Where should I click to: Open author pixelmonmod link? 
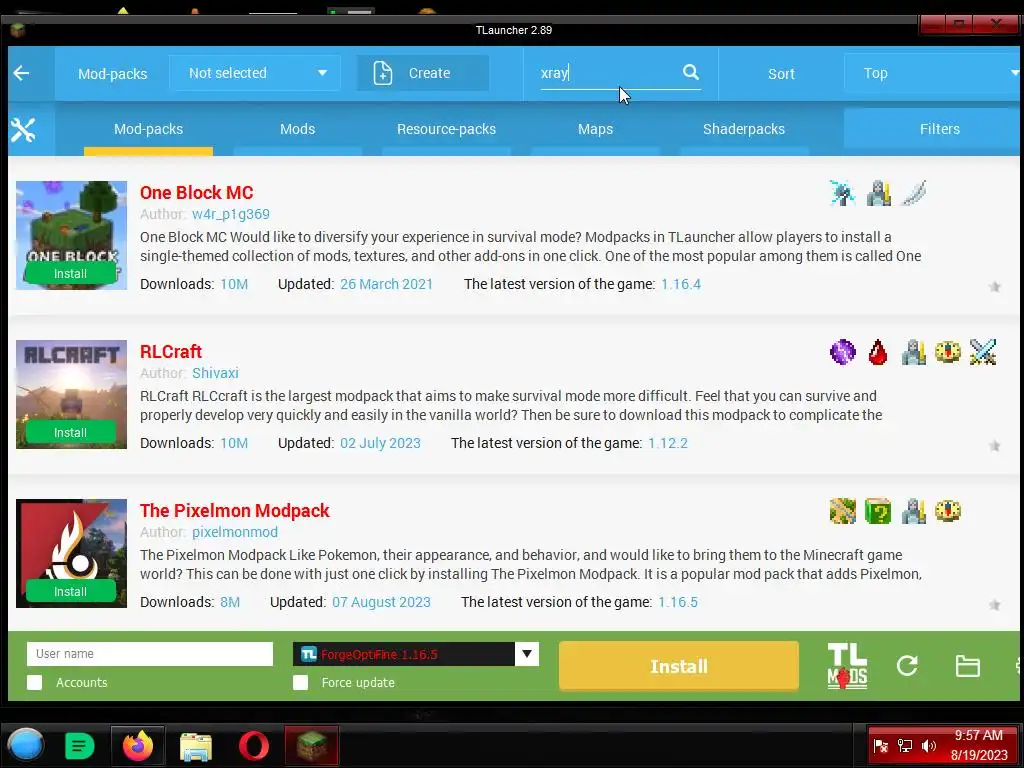pos(235,532)
